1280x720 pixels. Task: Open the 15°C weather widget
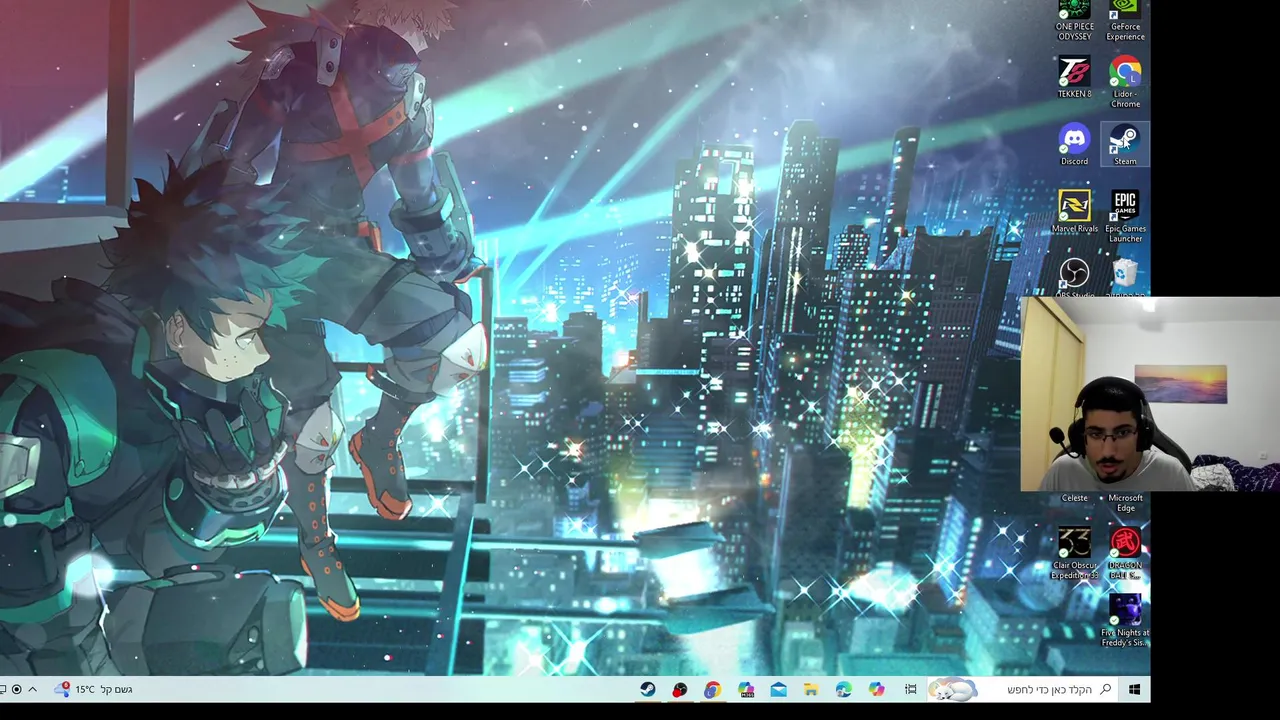click(94, 689)
